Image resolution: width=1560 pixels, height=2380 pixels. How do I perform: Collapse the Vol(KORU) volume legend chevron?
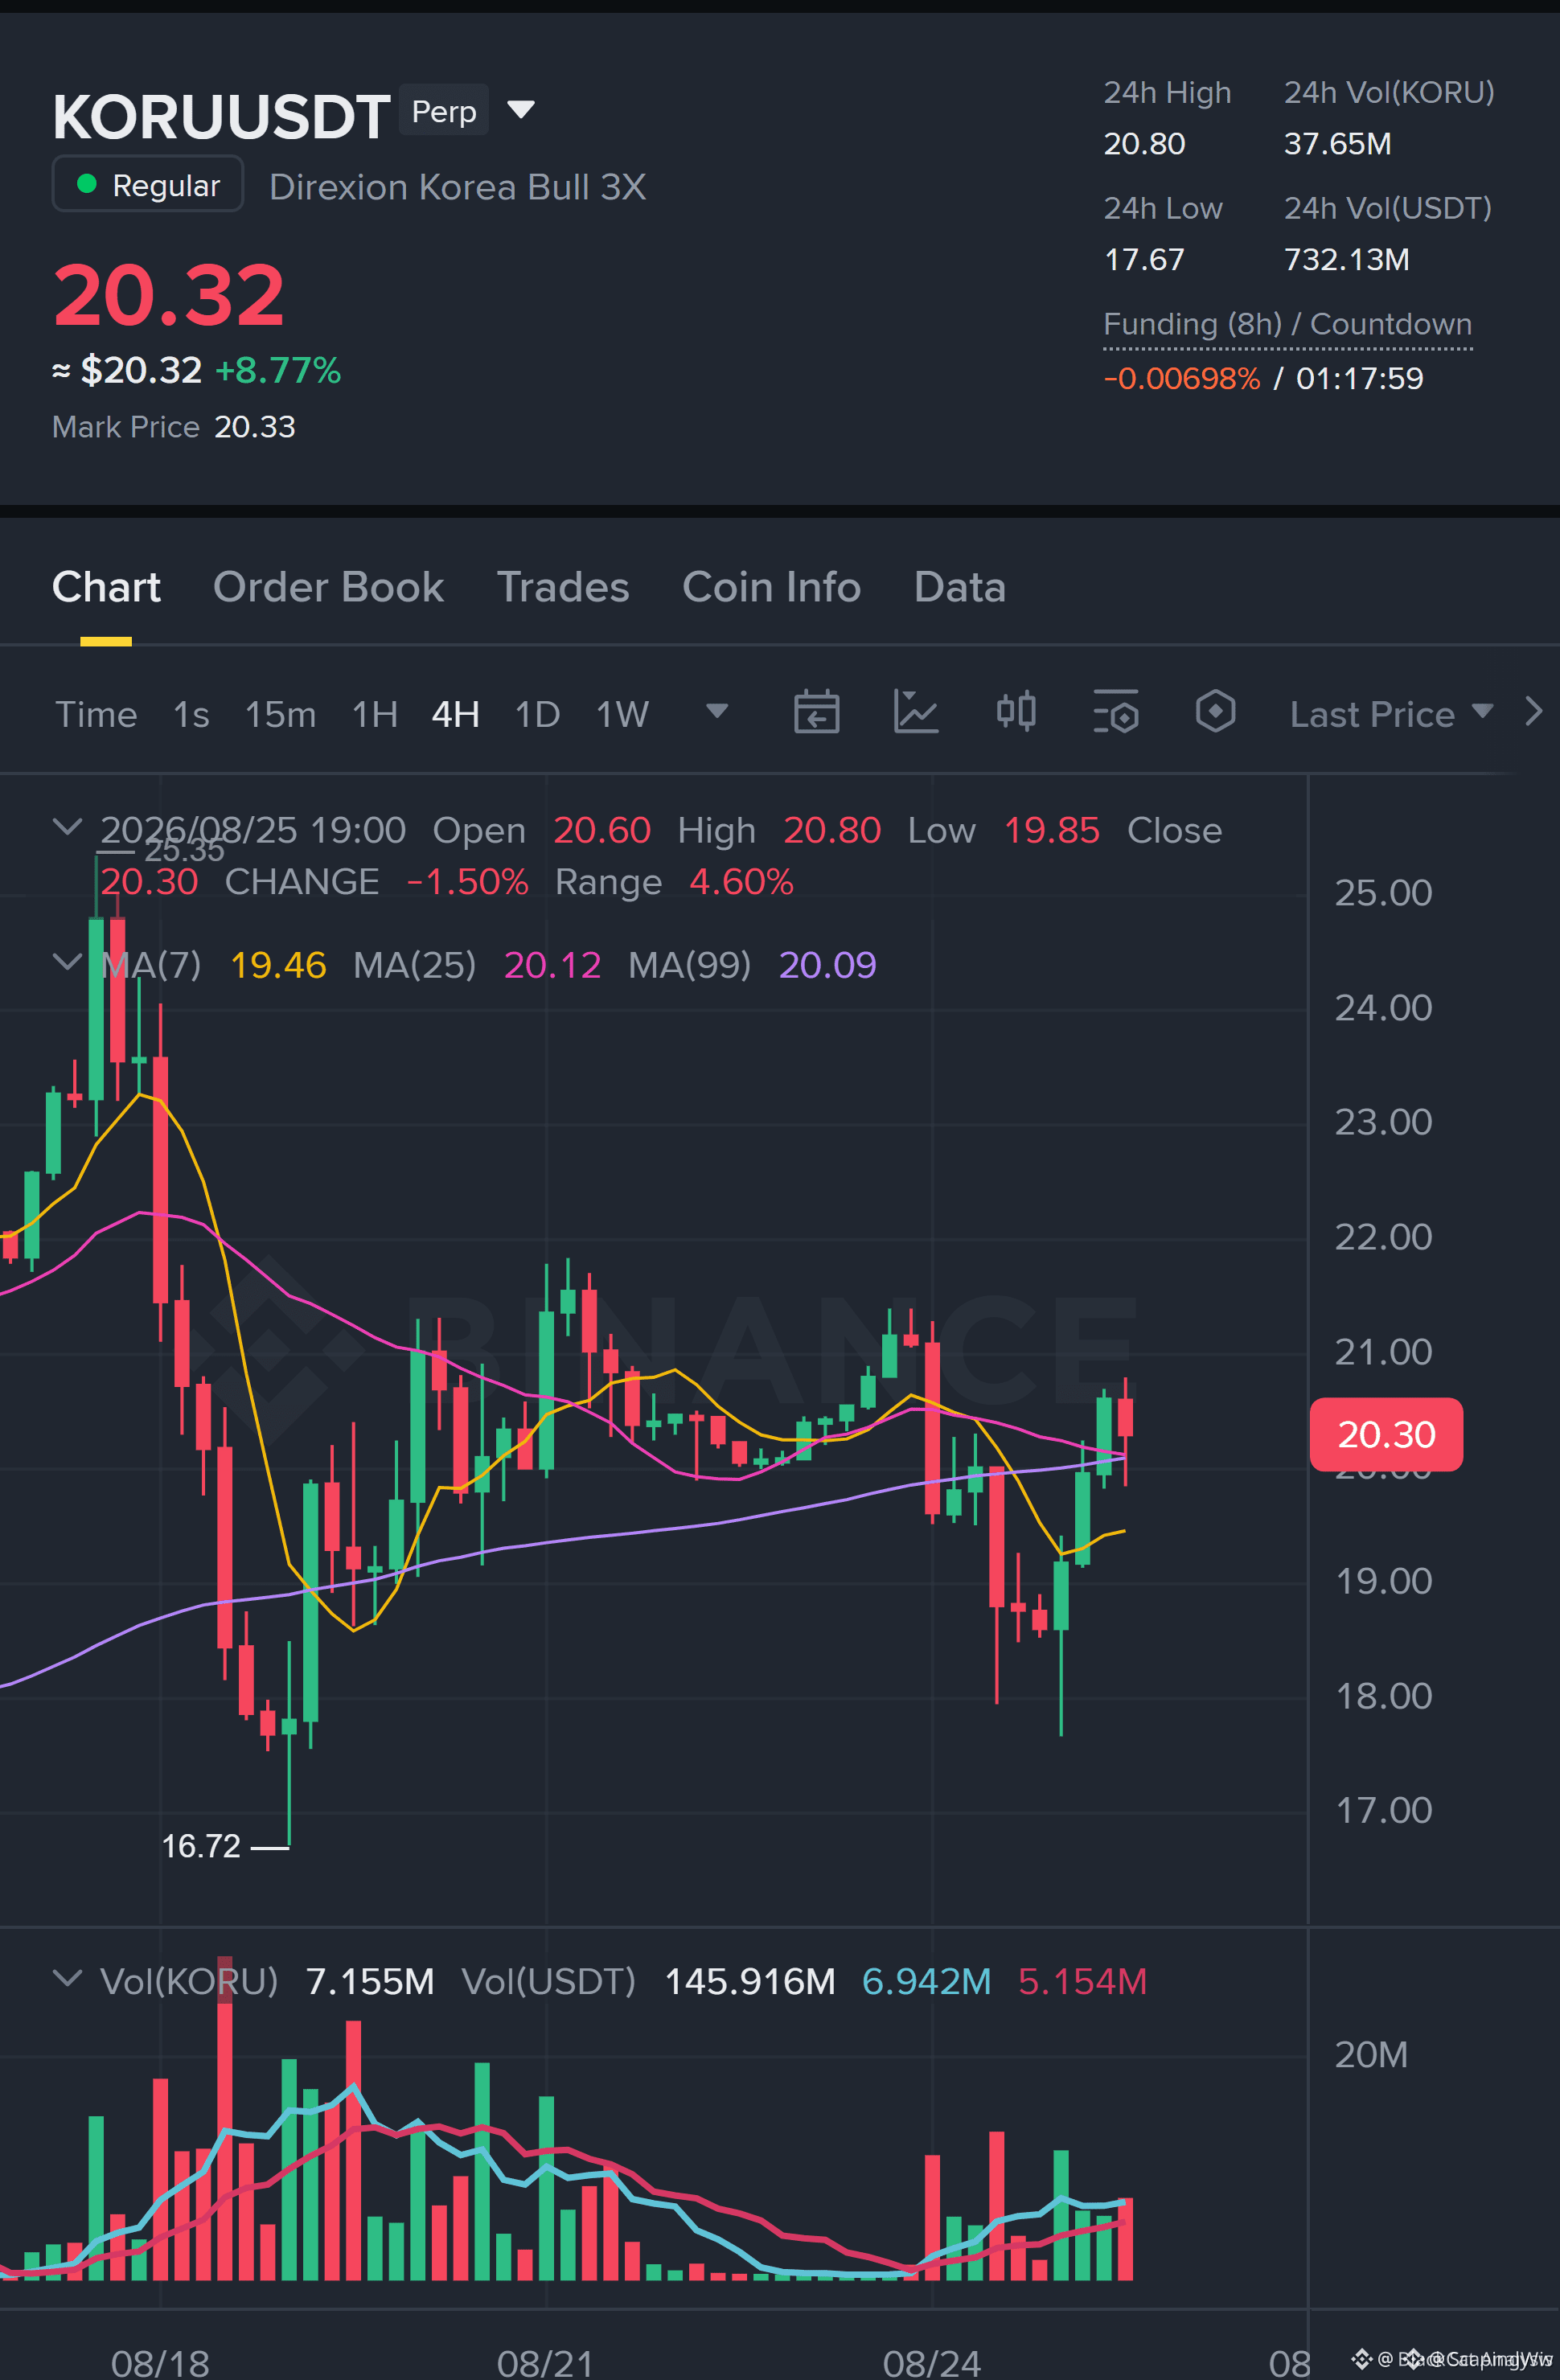pos(67,1978)
